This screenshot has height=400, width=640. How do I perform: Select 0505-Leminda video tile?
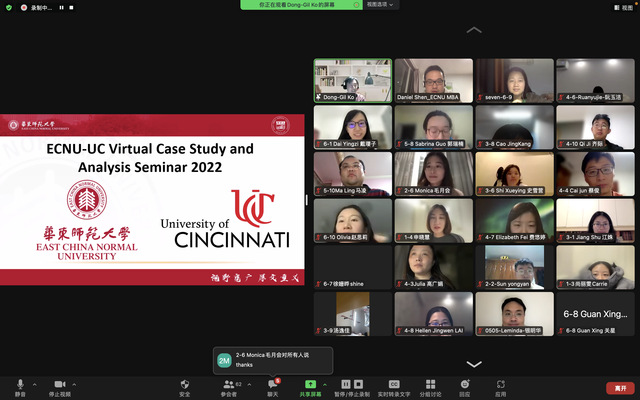[x=515, y=314]
